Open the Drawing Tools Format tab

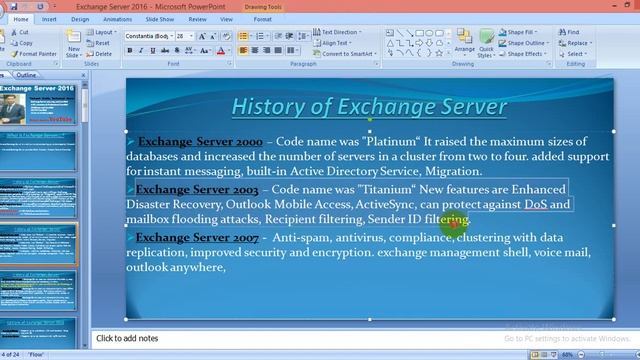tap(262, 19)
